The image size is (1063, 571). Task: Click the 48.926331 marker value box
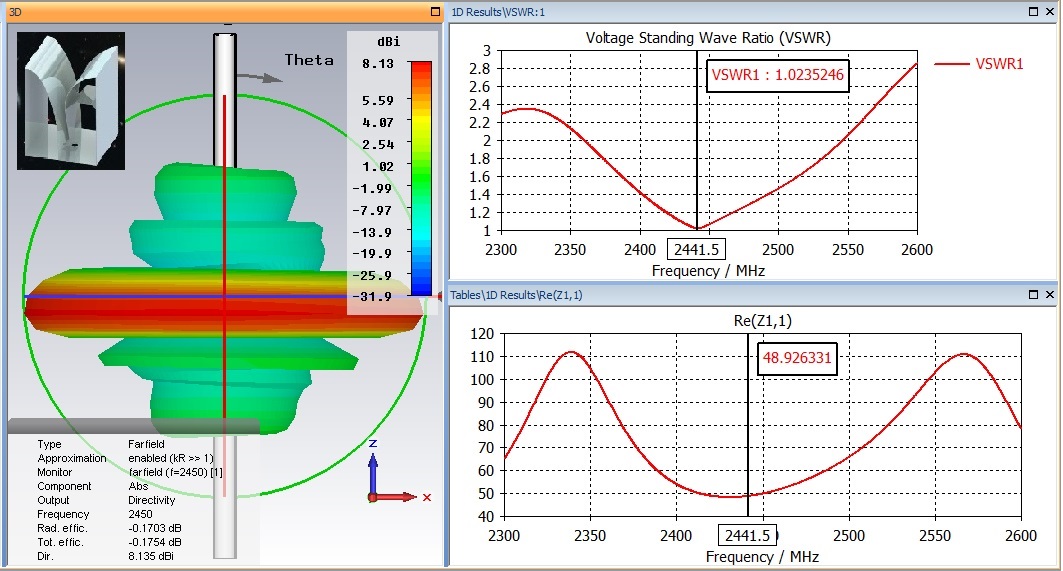pyautogui.click(x=797, y=357)
